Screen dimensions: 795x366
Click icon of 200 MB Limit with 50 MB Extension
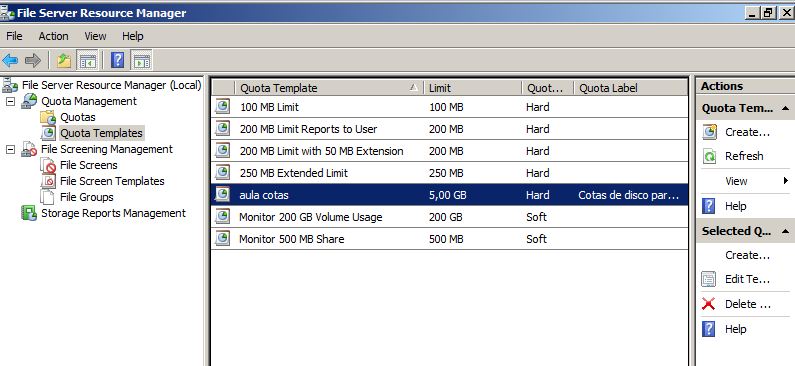[222, 151]
